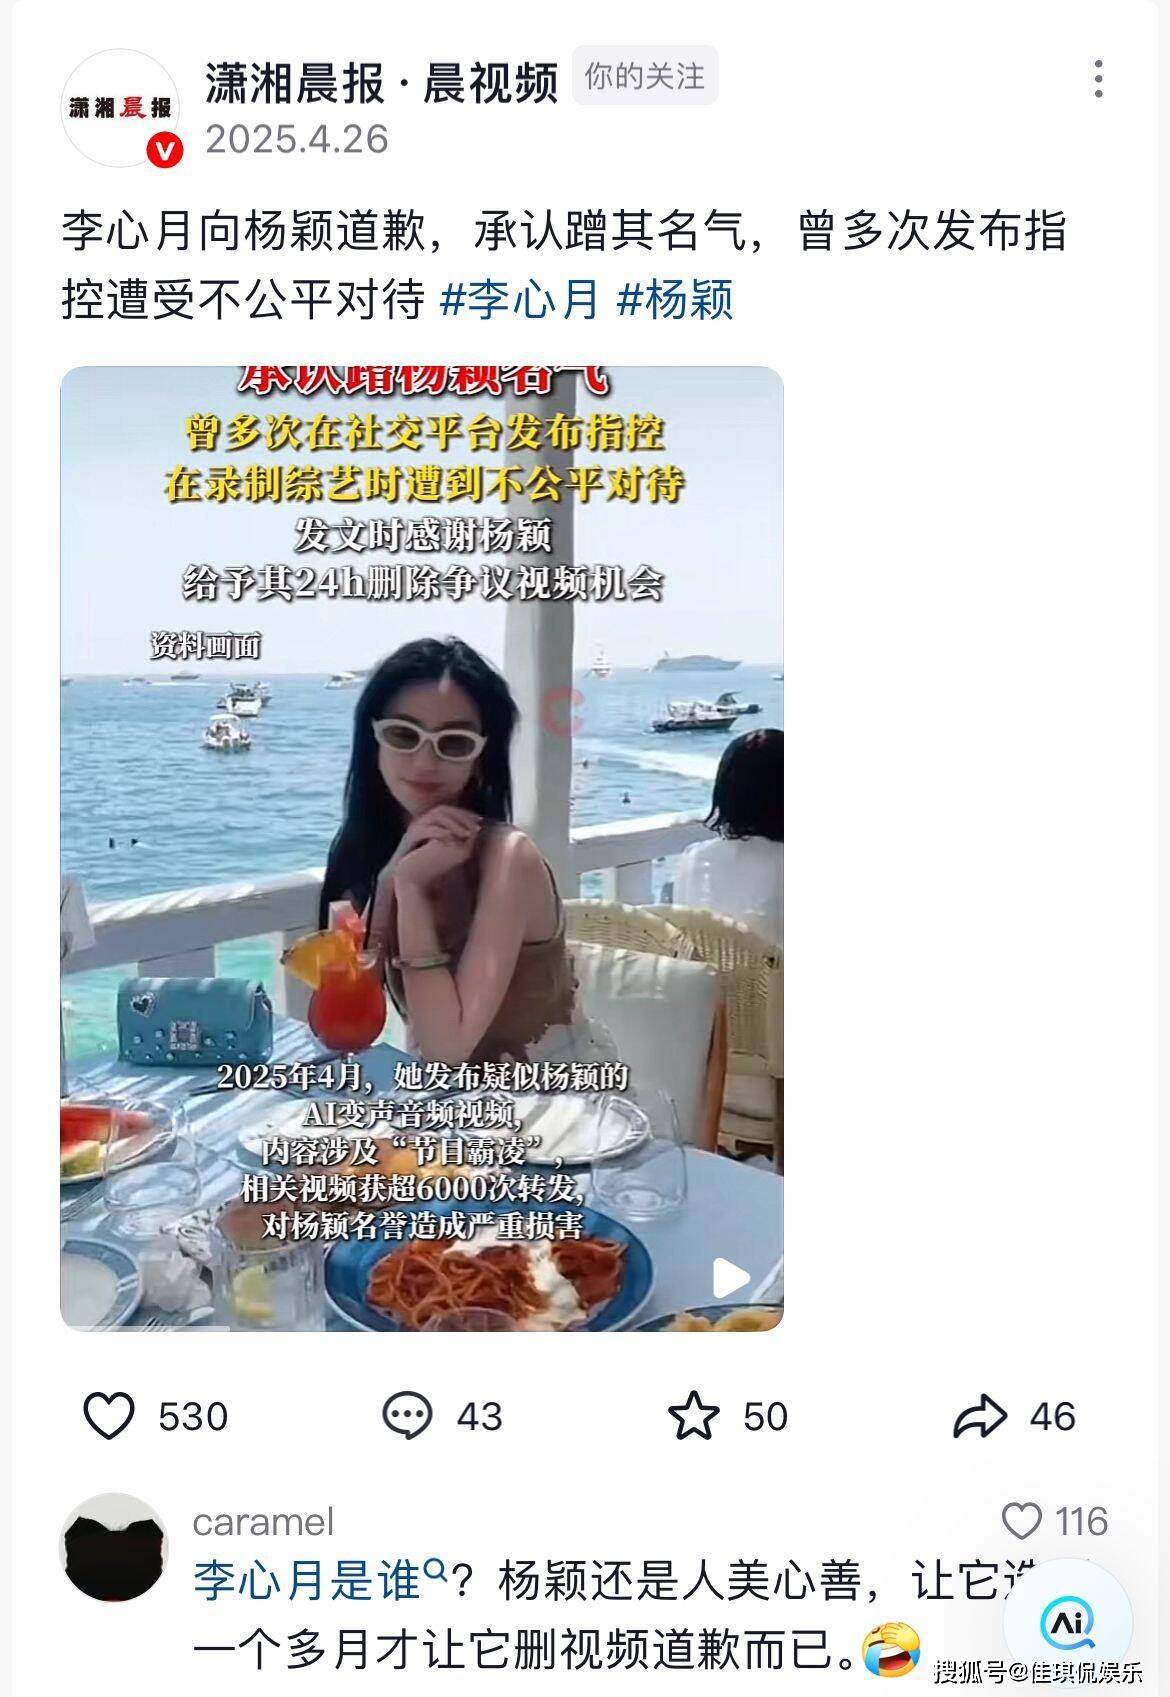Open the #杨颖 hashtag
Viewport: 1170px width, 1697px height.
pyautogui.click(x=676, y=299)
